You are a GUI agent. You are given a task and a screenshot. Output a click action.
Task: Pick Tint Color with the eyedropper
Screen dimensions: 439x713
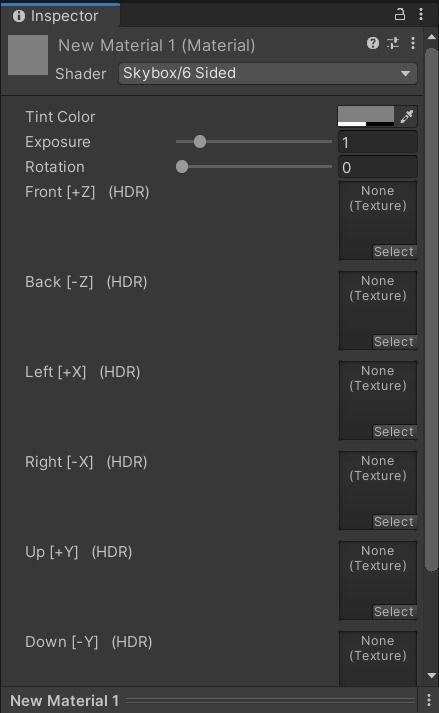[406, 116]
